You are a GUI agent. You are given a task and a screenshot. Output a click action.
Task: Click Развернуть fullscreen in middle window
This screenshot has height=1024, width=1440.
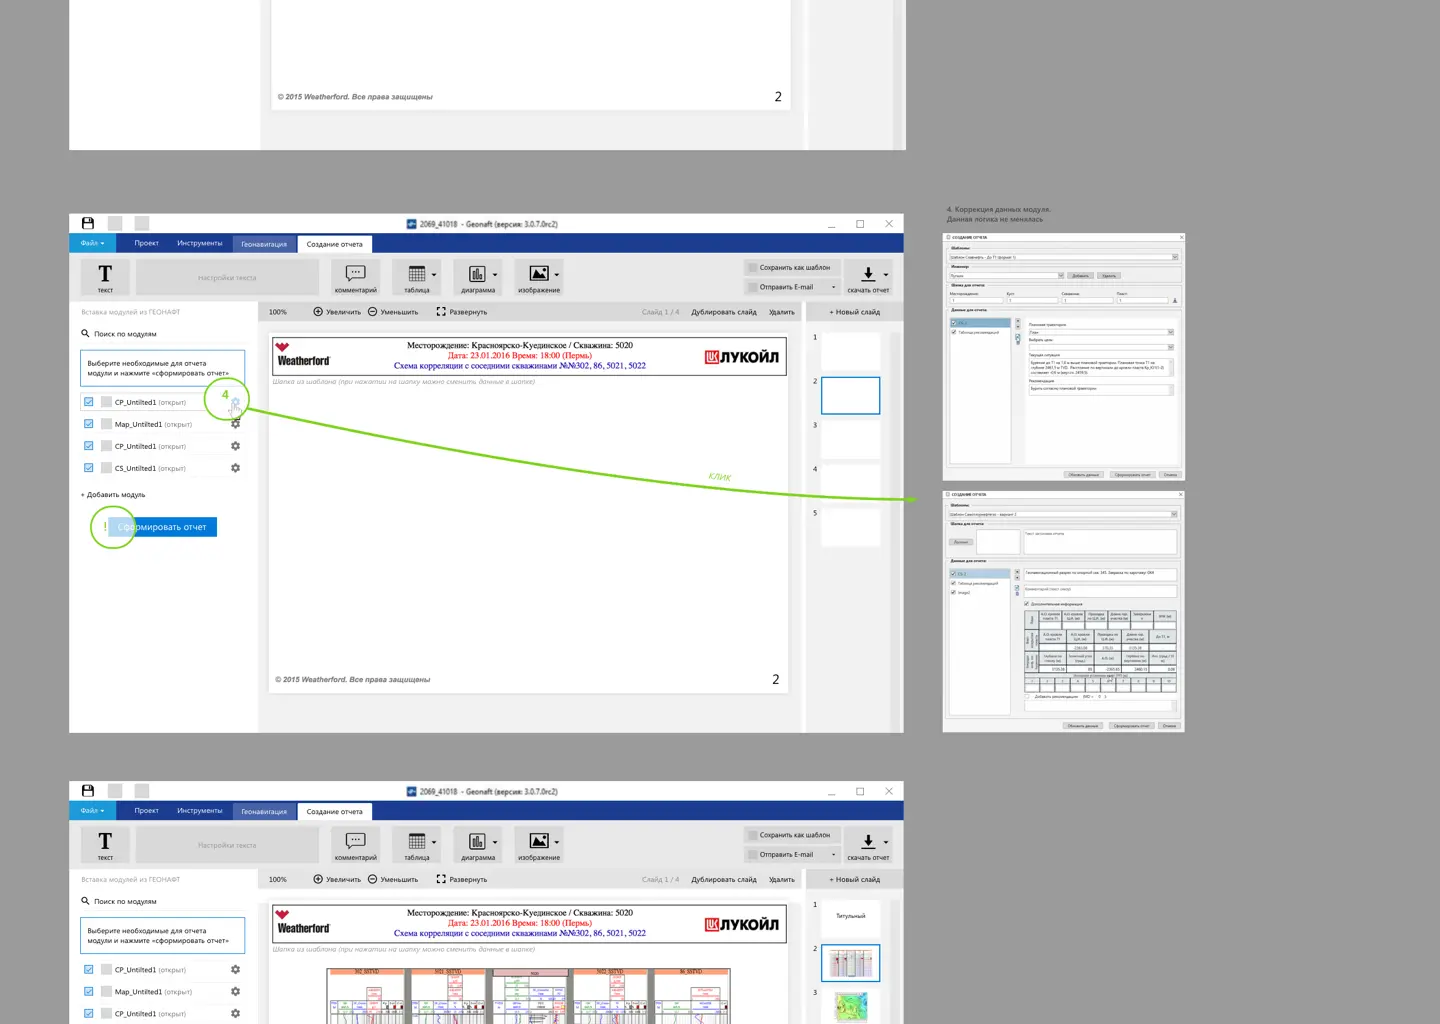[462, 312]
